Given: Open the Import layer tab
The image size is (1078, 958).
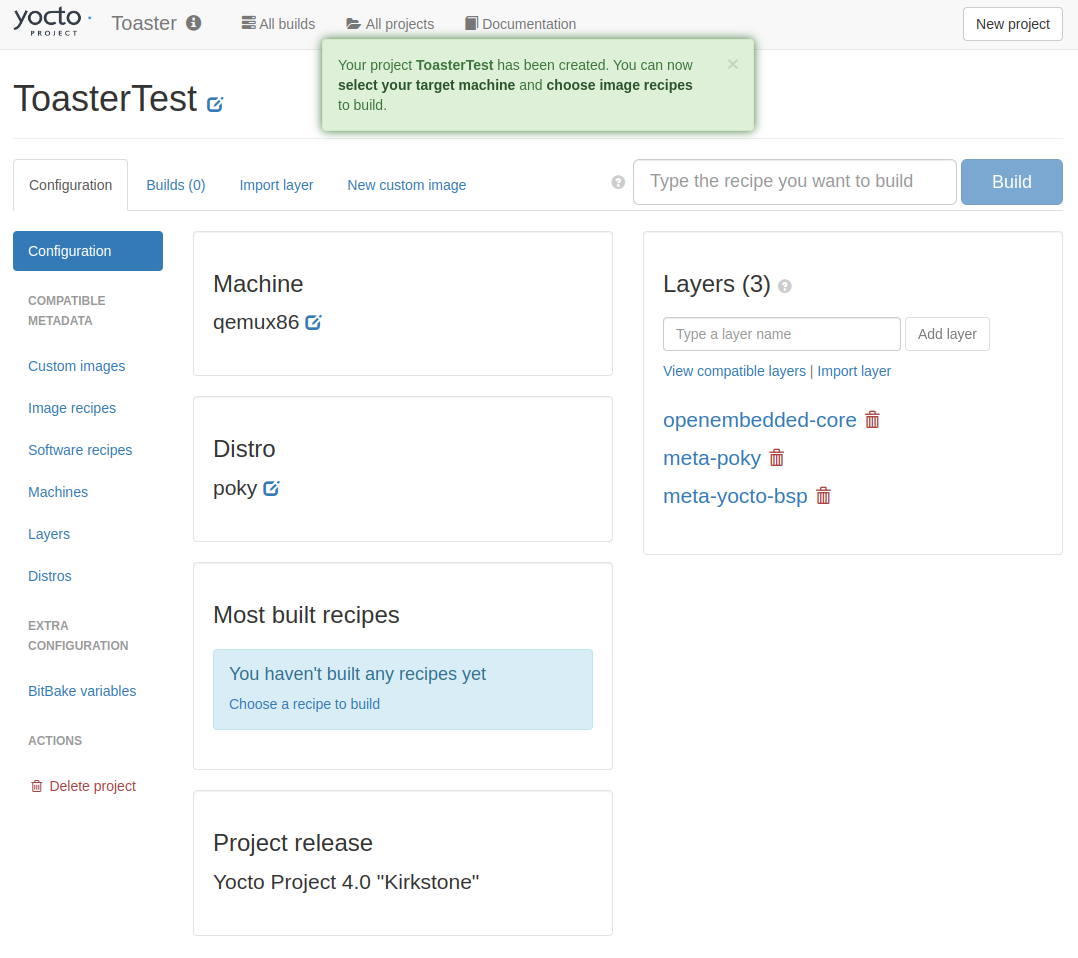Looking at the screenshot, I should pyautogui.click(x=276, y=185).
